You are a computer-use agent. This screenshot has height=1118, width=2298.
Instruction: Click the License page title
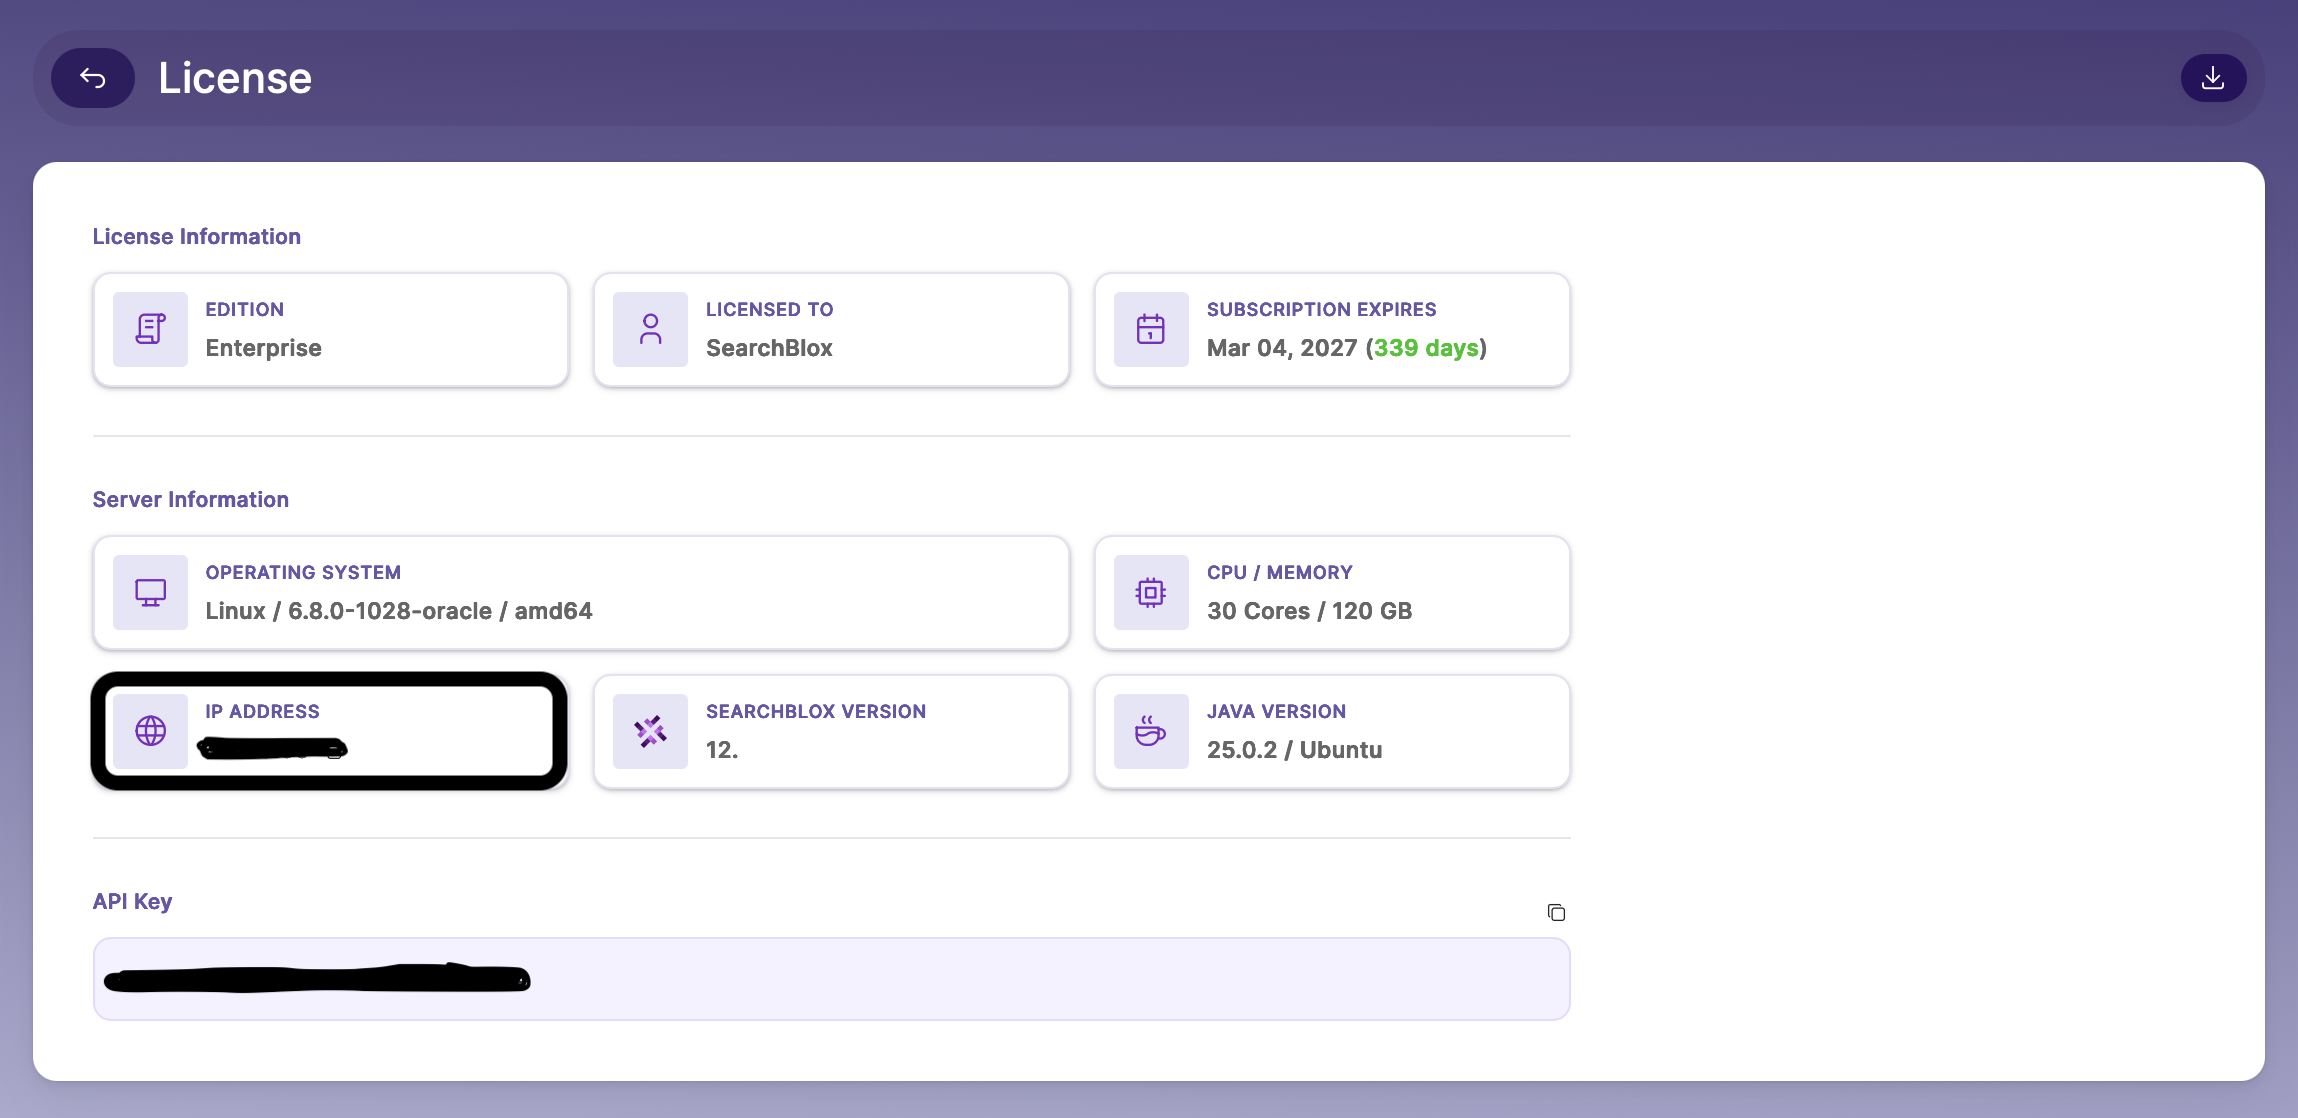point(235,78)
